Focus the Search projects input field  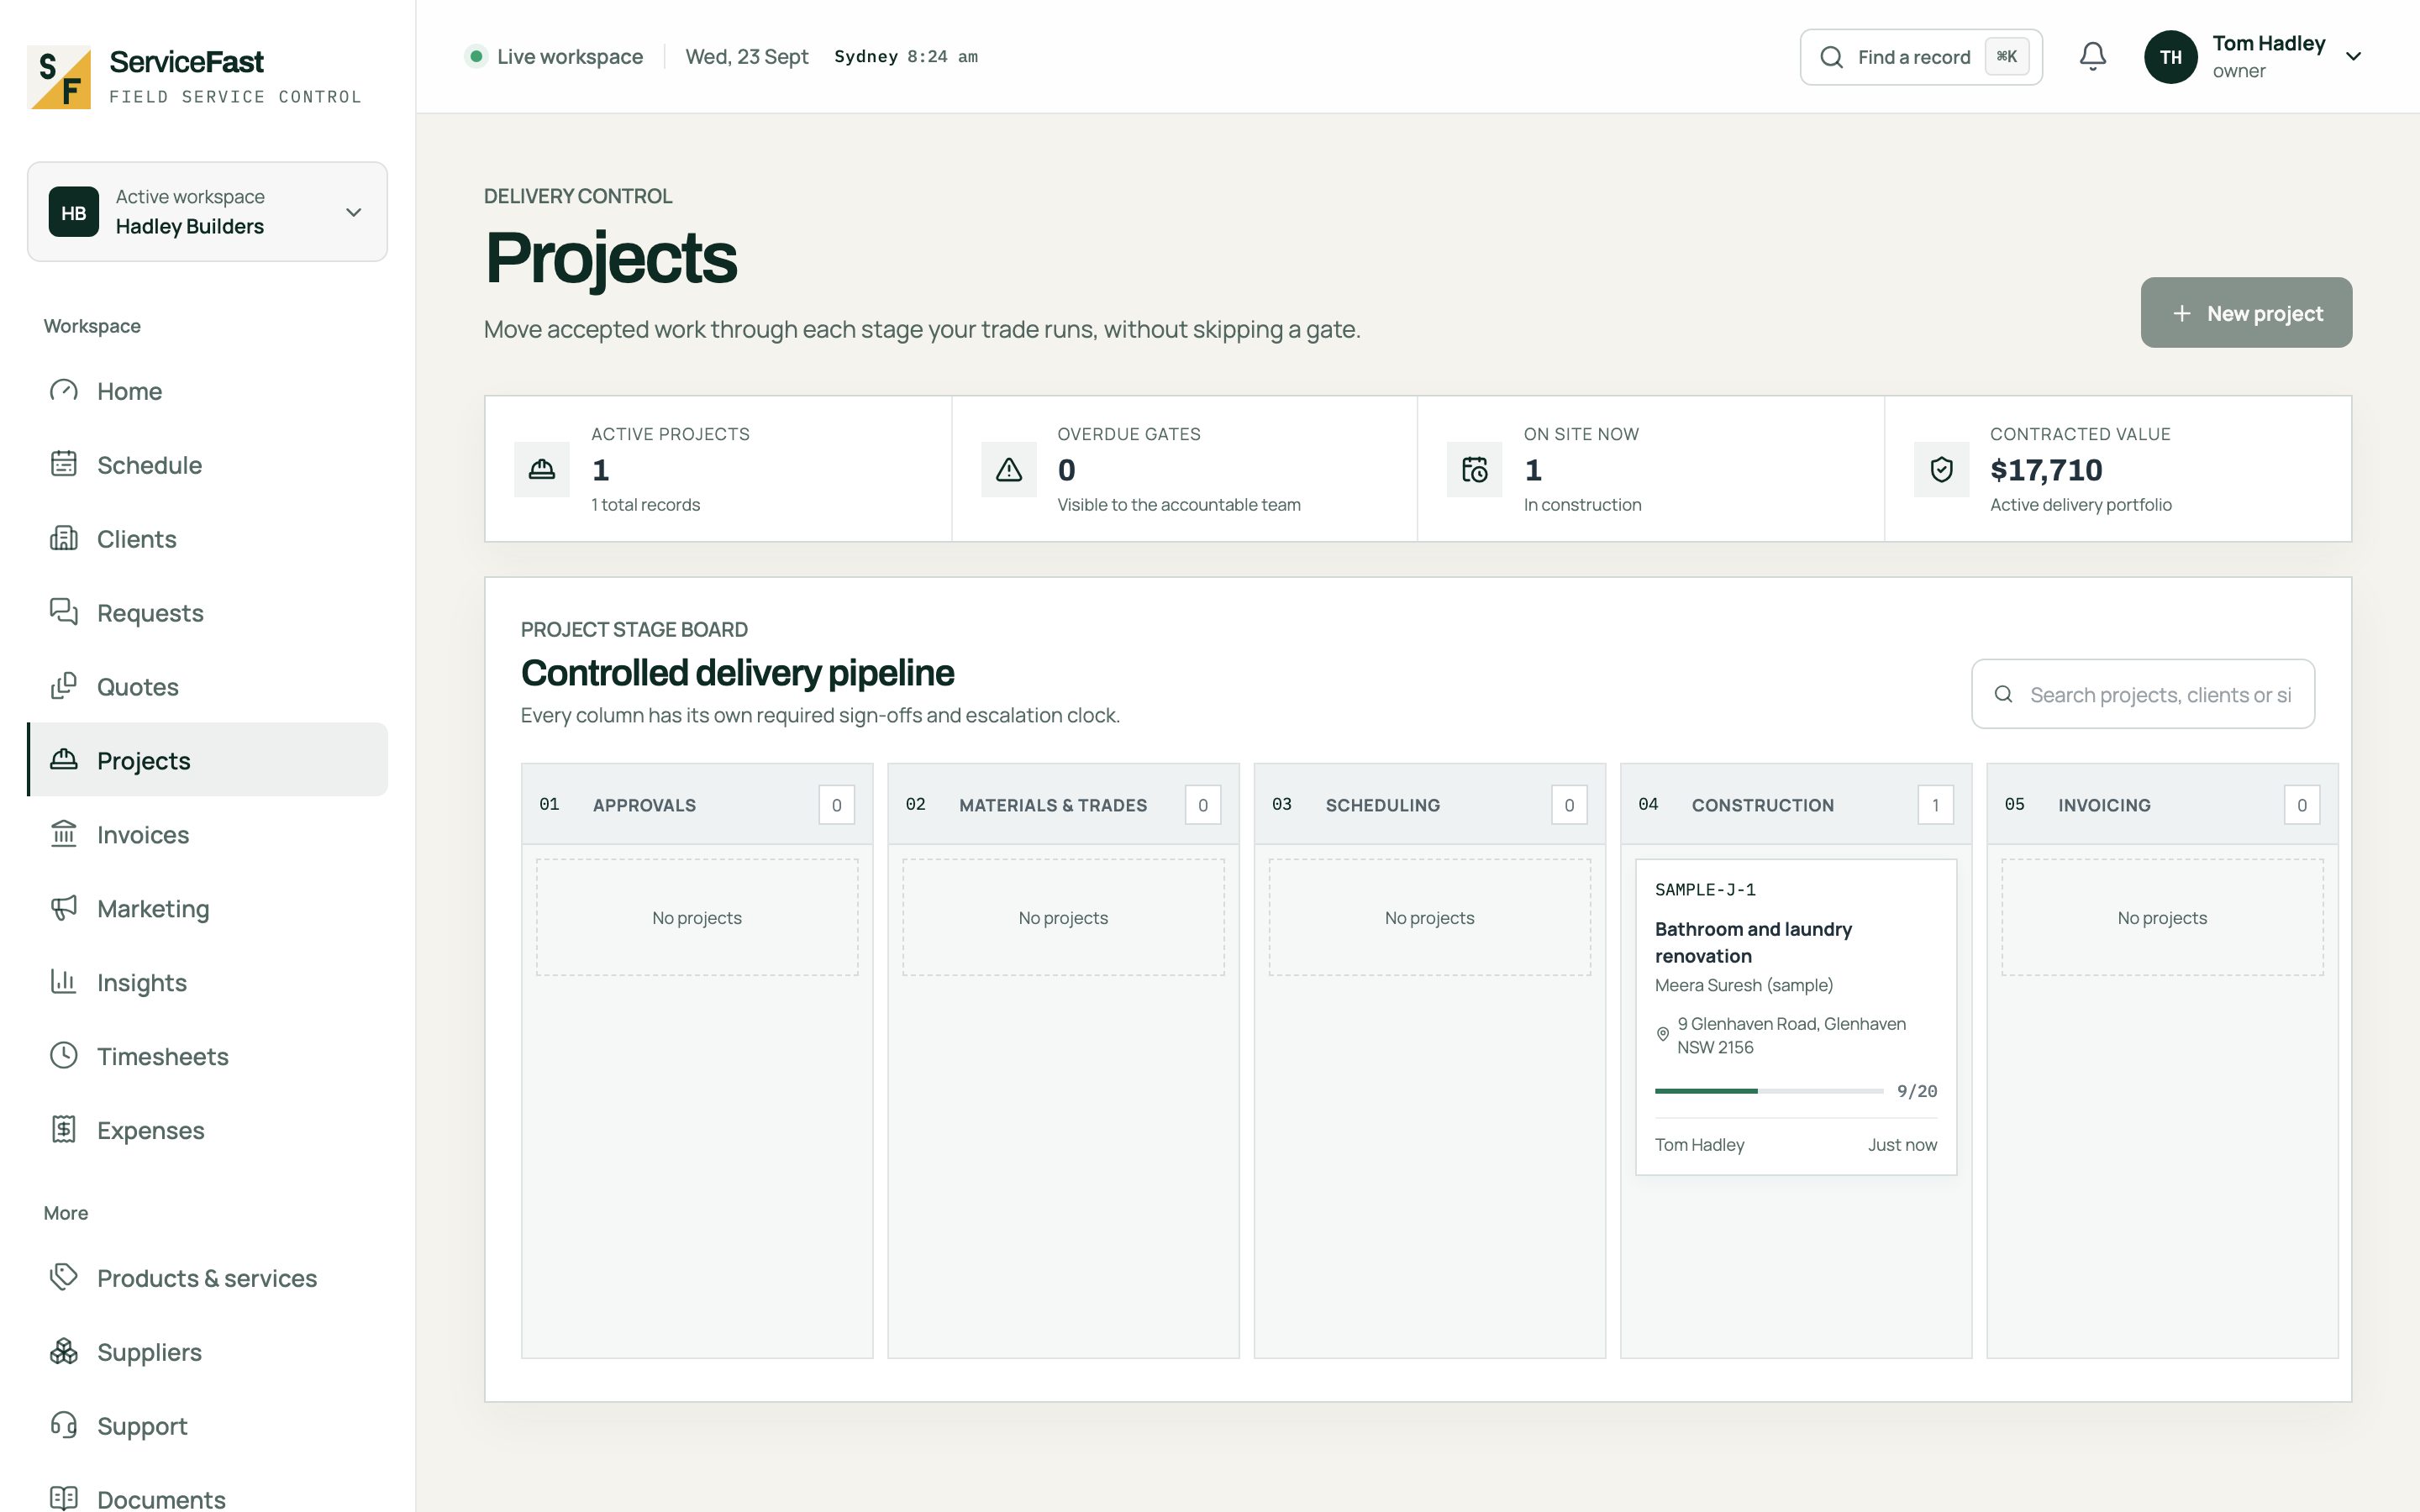pos(2143,694)
